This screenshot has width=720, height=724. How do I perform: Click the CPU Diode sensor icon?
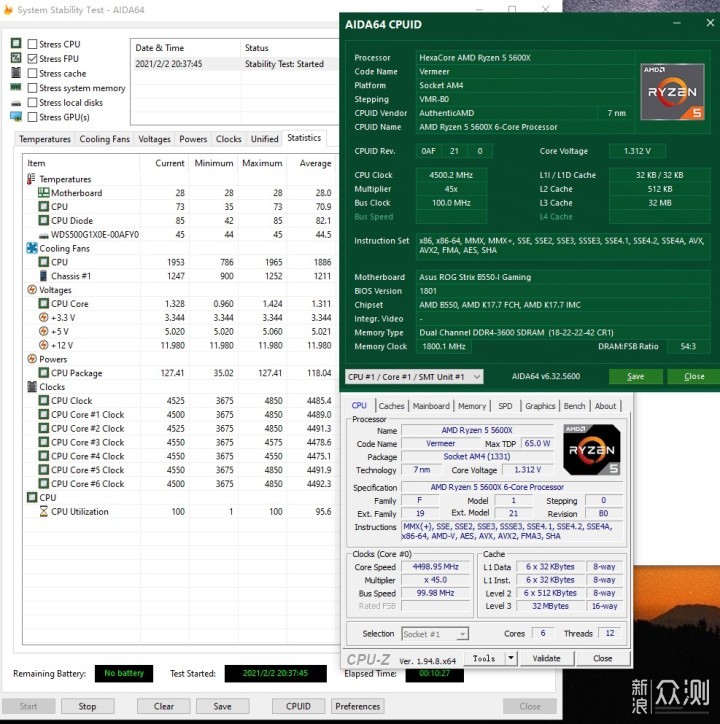coord(43,220)
